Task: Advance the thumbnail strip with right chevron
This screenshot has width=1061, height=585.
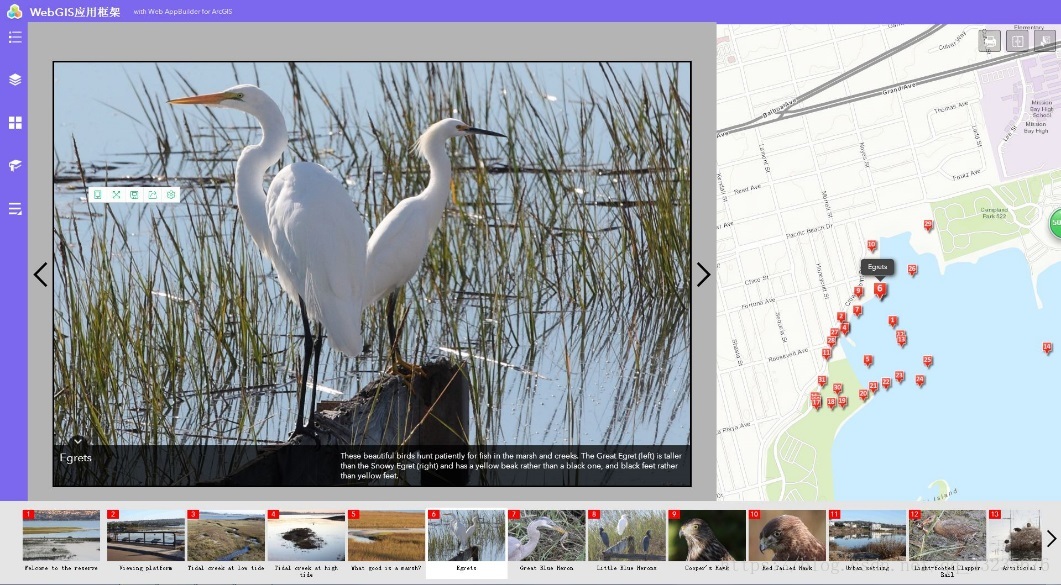Action: pyautogui.click(x=1051, y=538)
